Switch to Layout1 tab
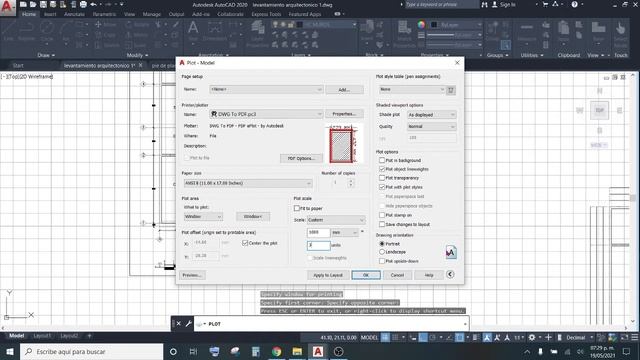Viewport: 640px width, 360px height. pos(42,336)
